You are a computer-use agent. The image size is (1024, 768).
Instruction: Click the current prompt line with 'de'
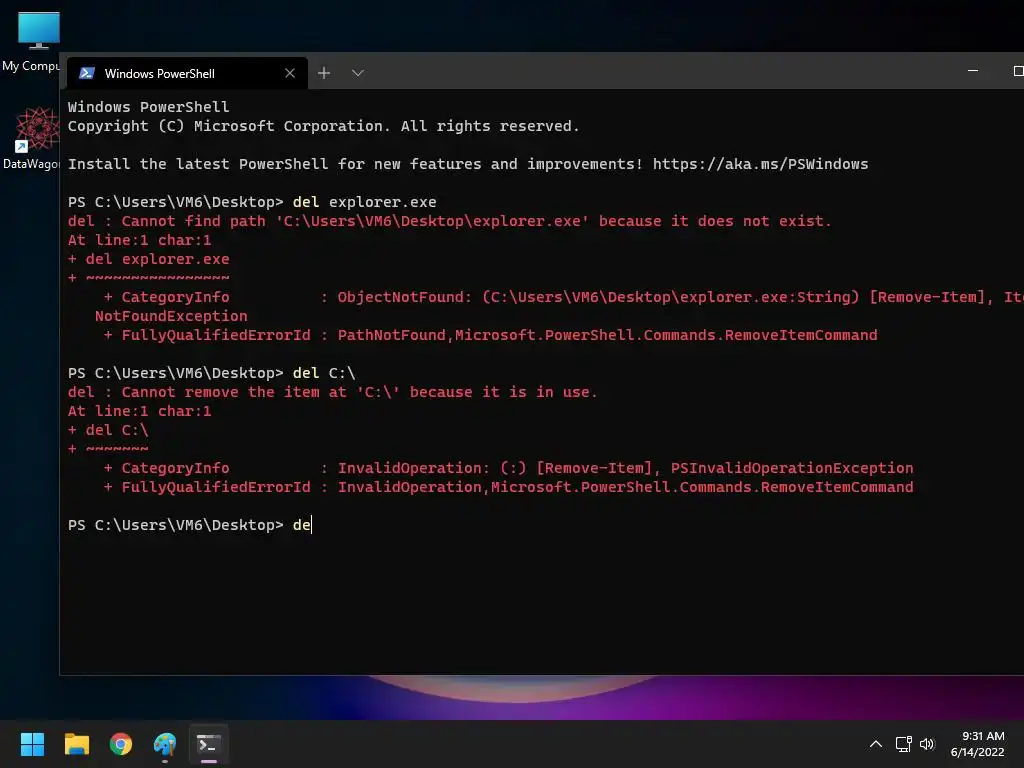pos(189,525)
